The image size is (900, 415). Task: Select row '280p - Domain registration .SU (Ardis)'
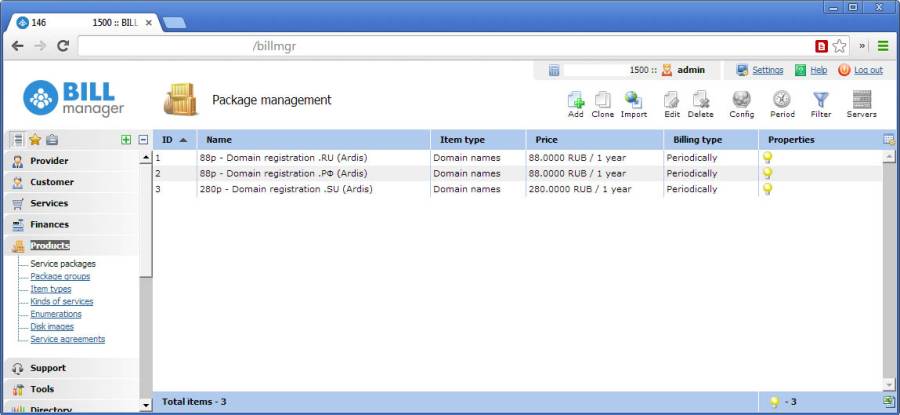(x=517, y=189)
